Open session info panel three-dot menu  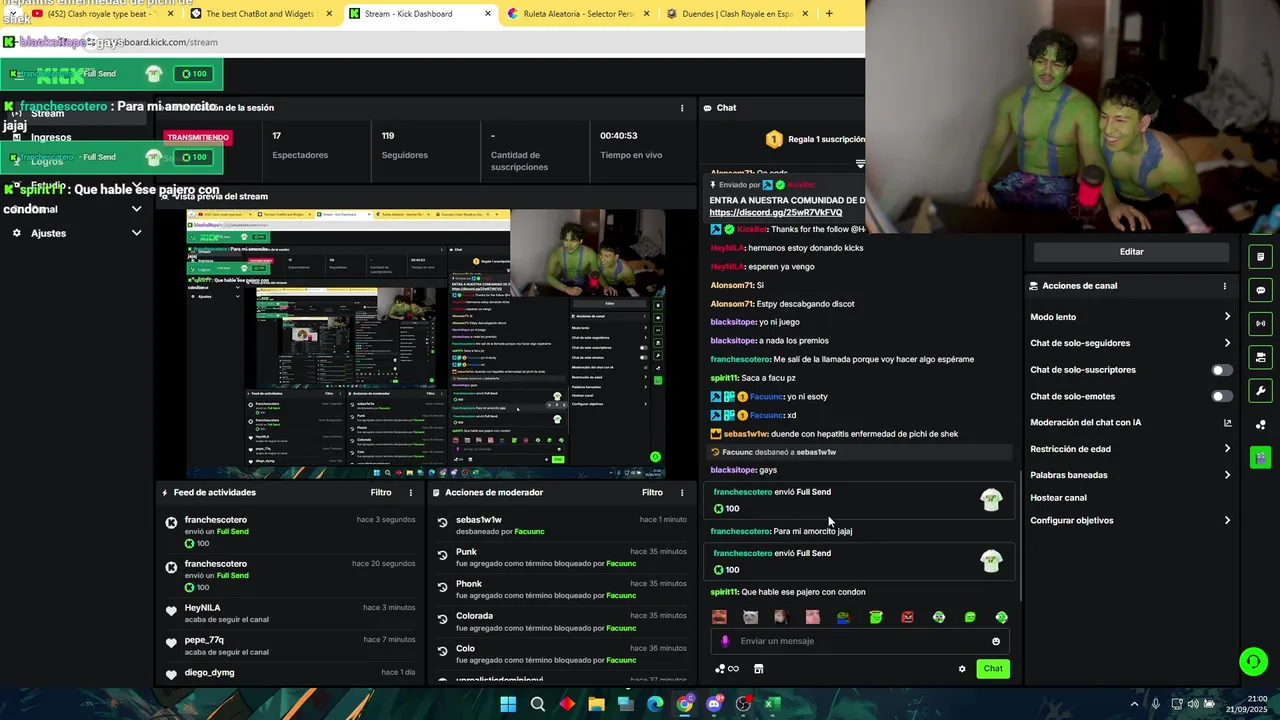point(682,108)
